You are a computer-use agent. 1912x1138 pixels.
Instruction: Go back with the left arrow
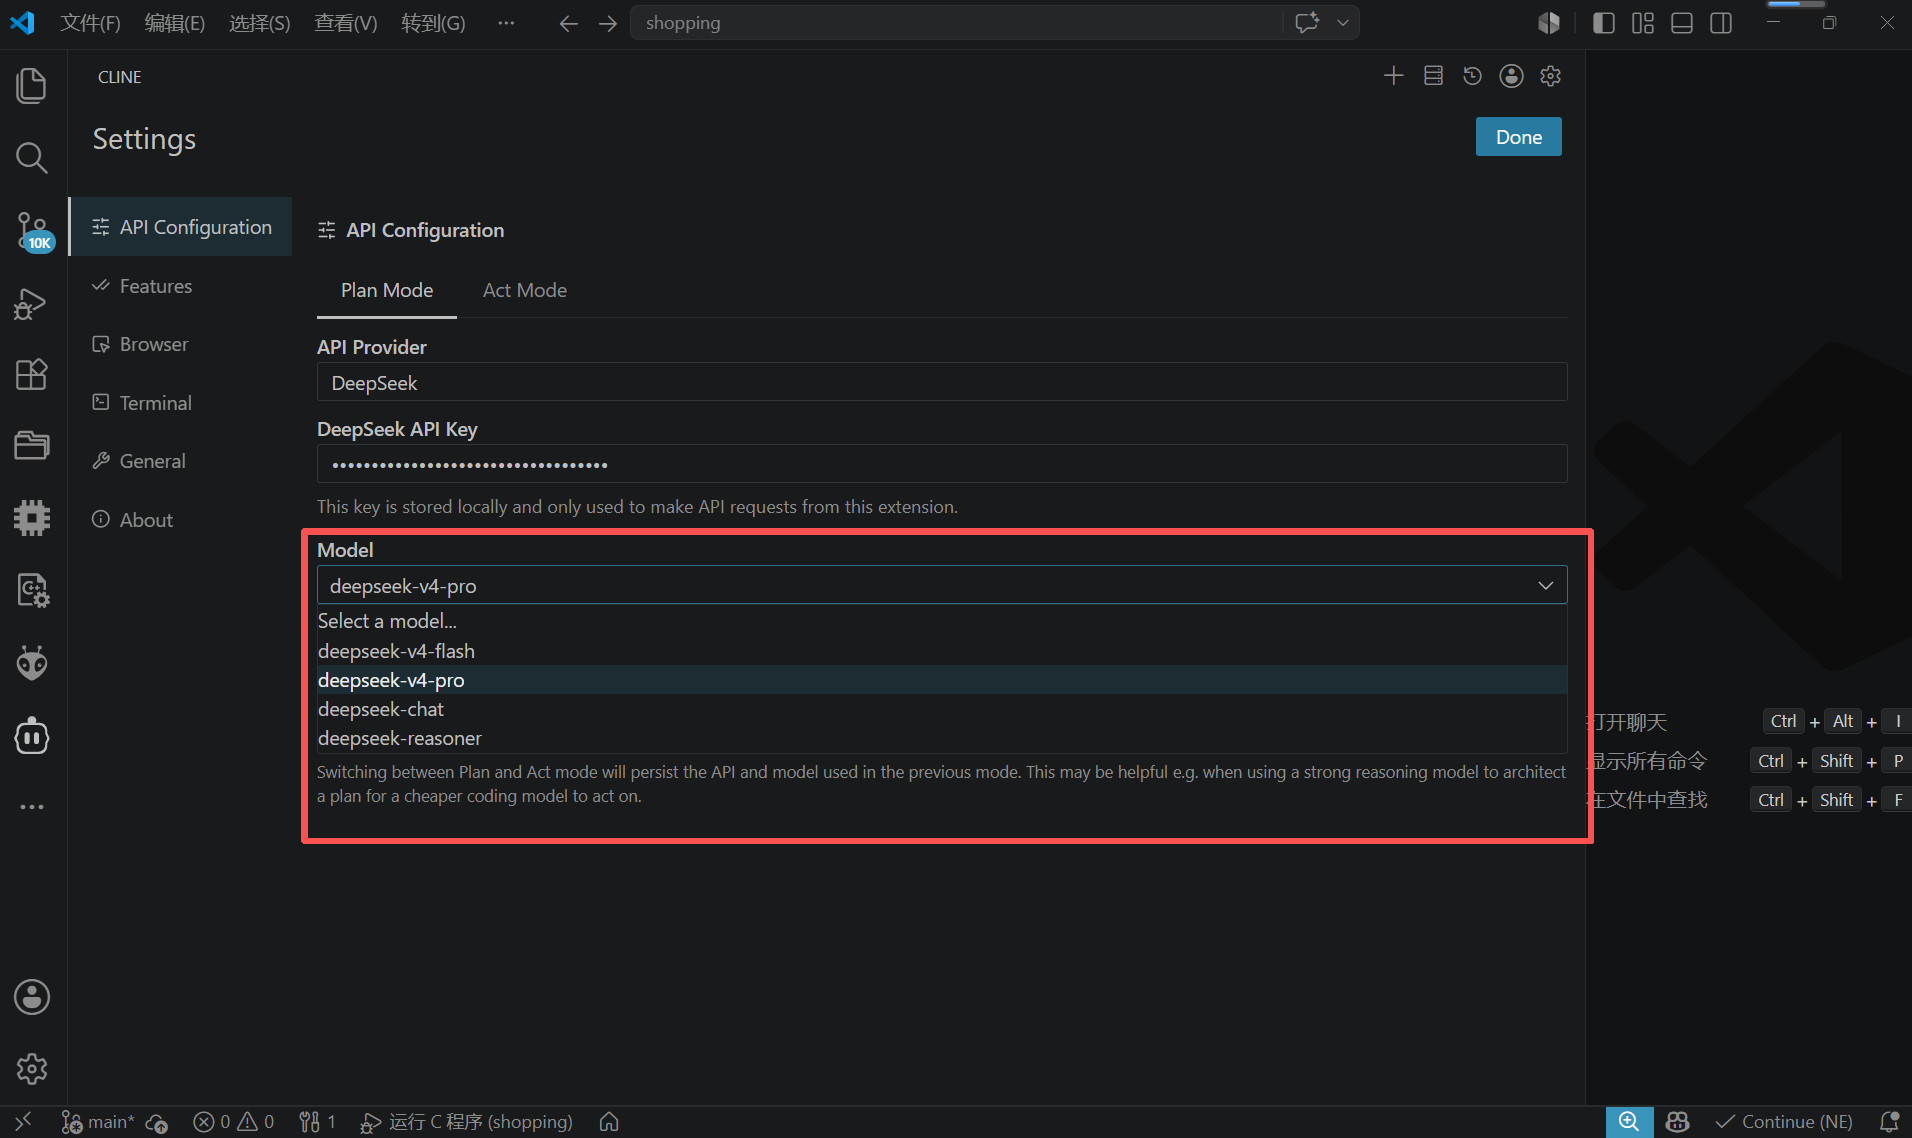pyautogui.click(x=569, y=23)
